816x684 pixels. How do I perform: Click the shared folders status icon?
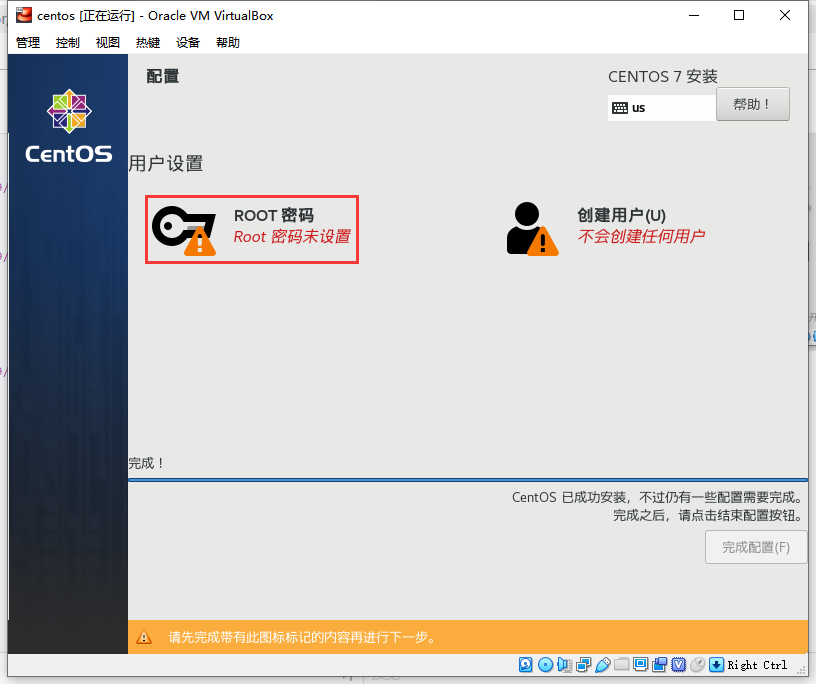pos(621,665)
